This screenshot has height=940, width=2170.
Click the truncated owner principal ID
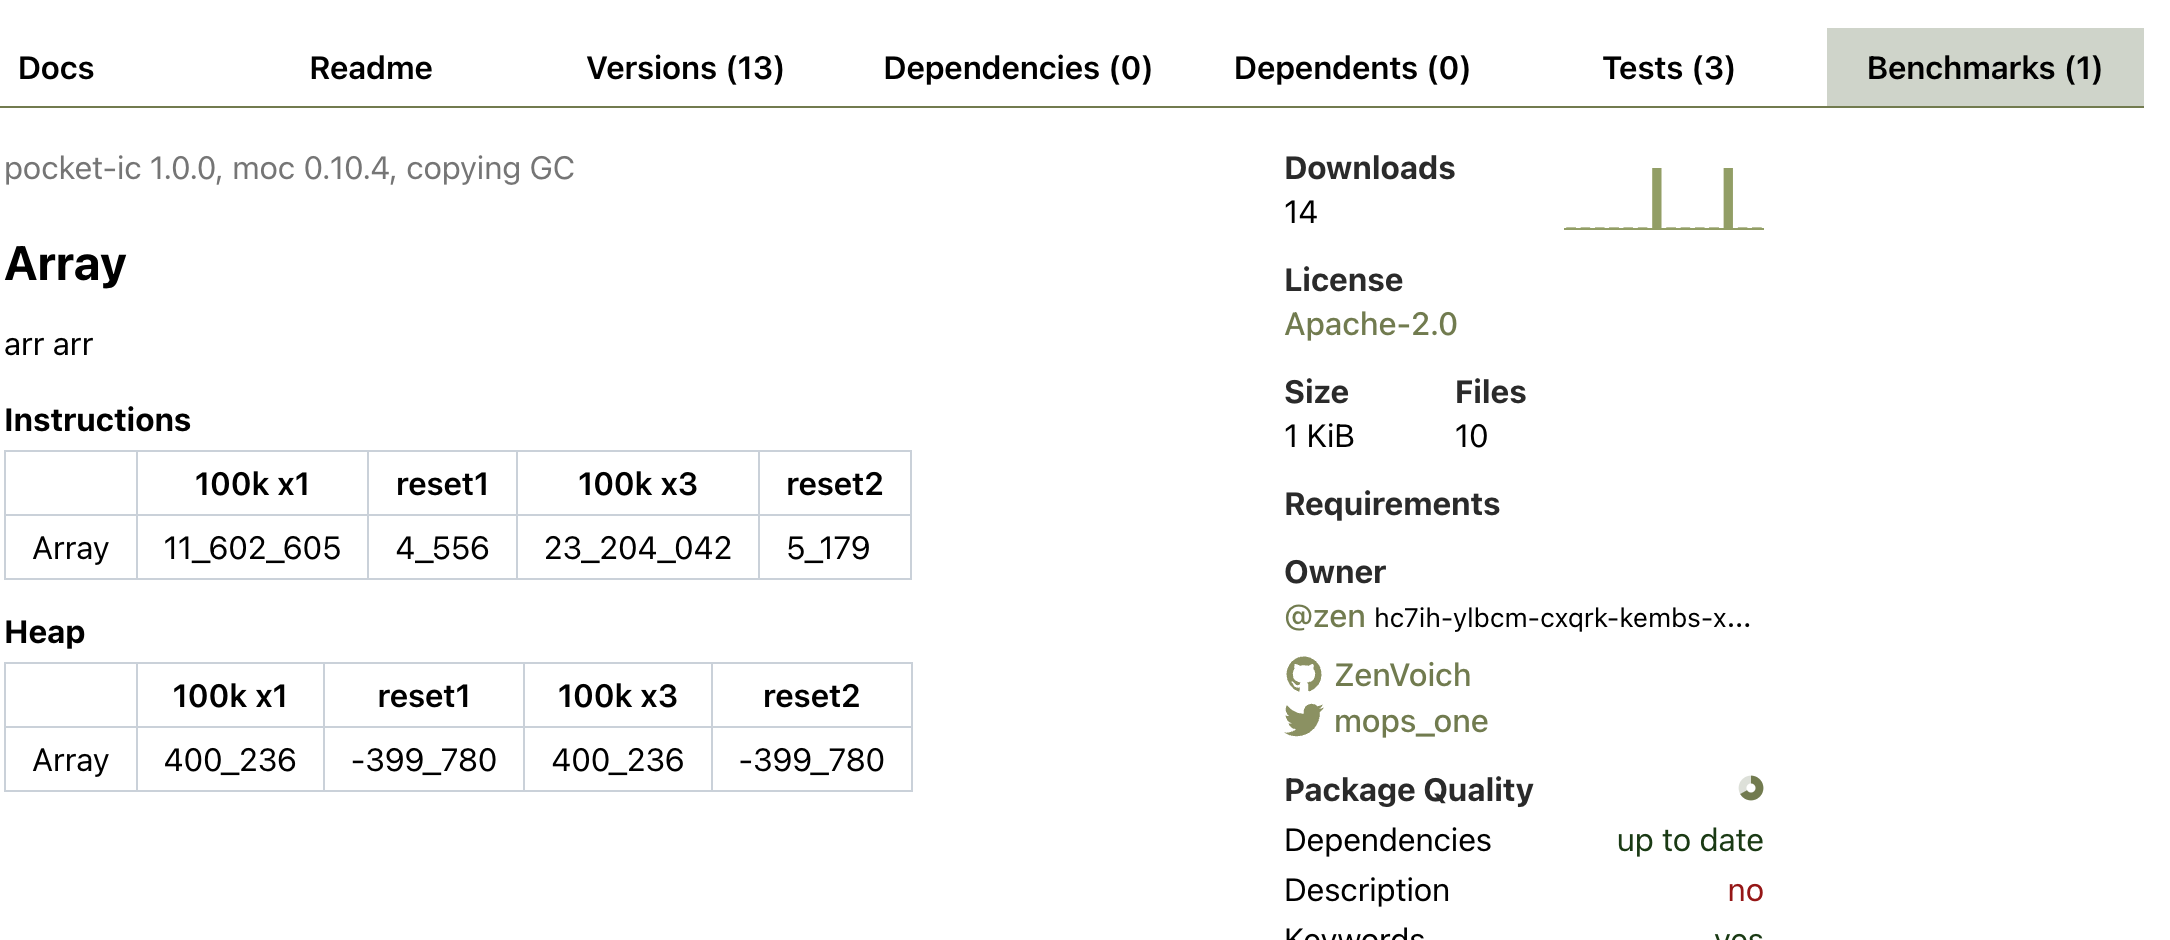click(x=1562, y=618)
